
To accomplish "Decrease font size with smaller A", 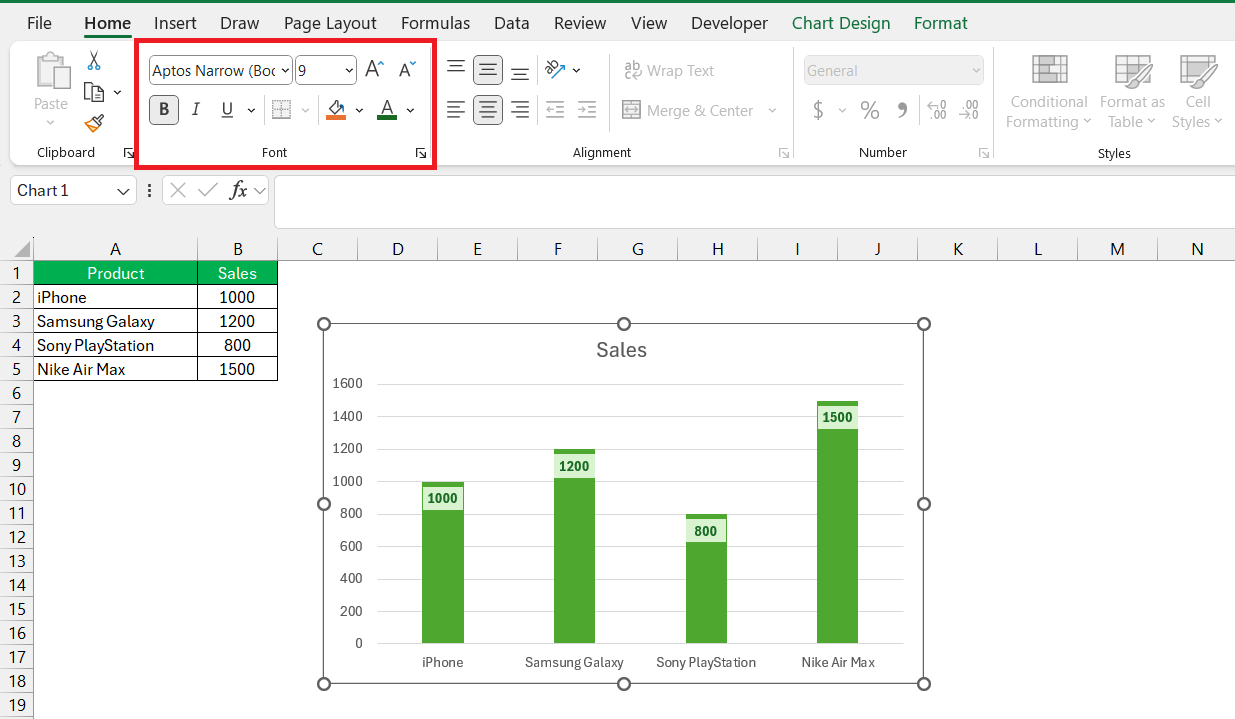I will pos(407,70).
